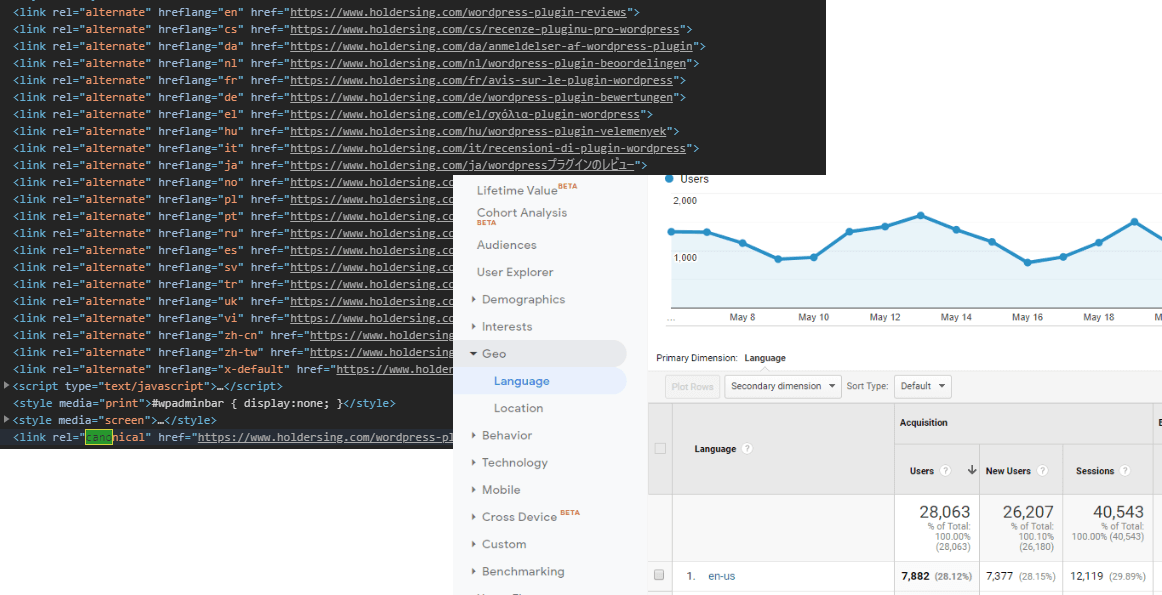Click the zh-cn hreflang value
1162x595 pixels.
[x=240, y=335]
